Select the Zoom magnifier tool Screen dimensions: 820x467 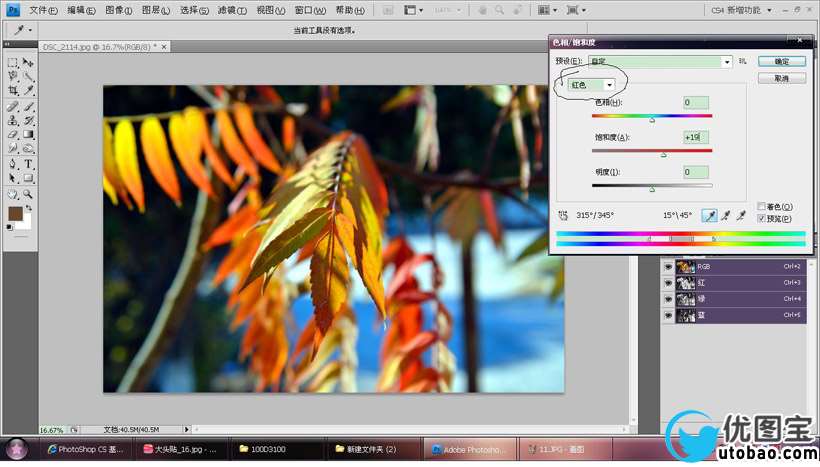tap(28, 195)
